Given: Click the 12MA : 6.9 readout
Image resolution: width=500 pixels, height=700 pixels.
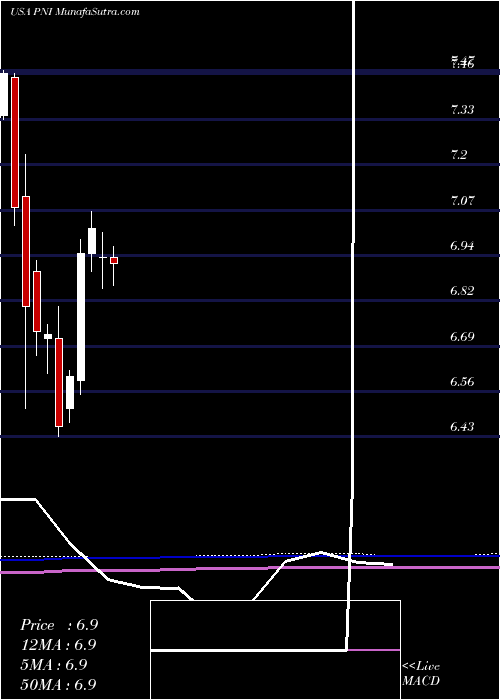Looking at the screenshot, I should (58, 645).
